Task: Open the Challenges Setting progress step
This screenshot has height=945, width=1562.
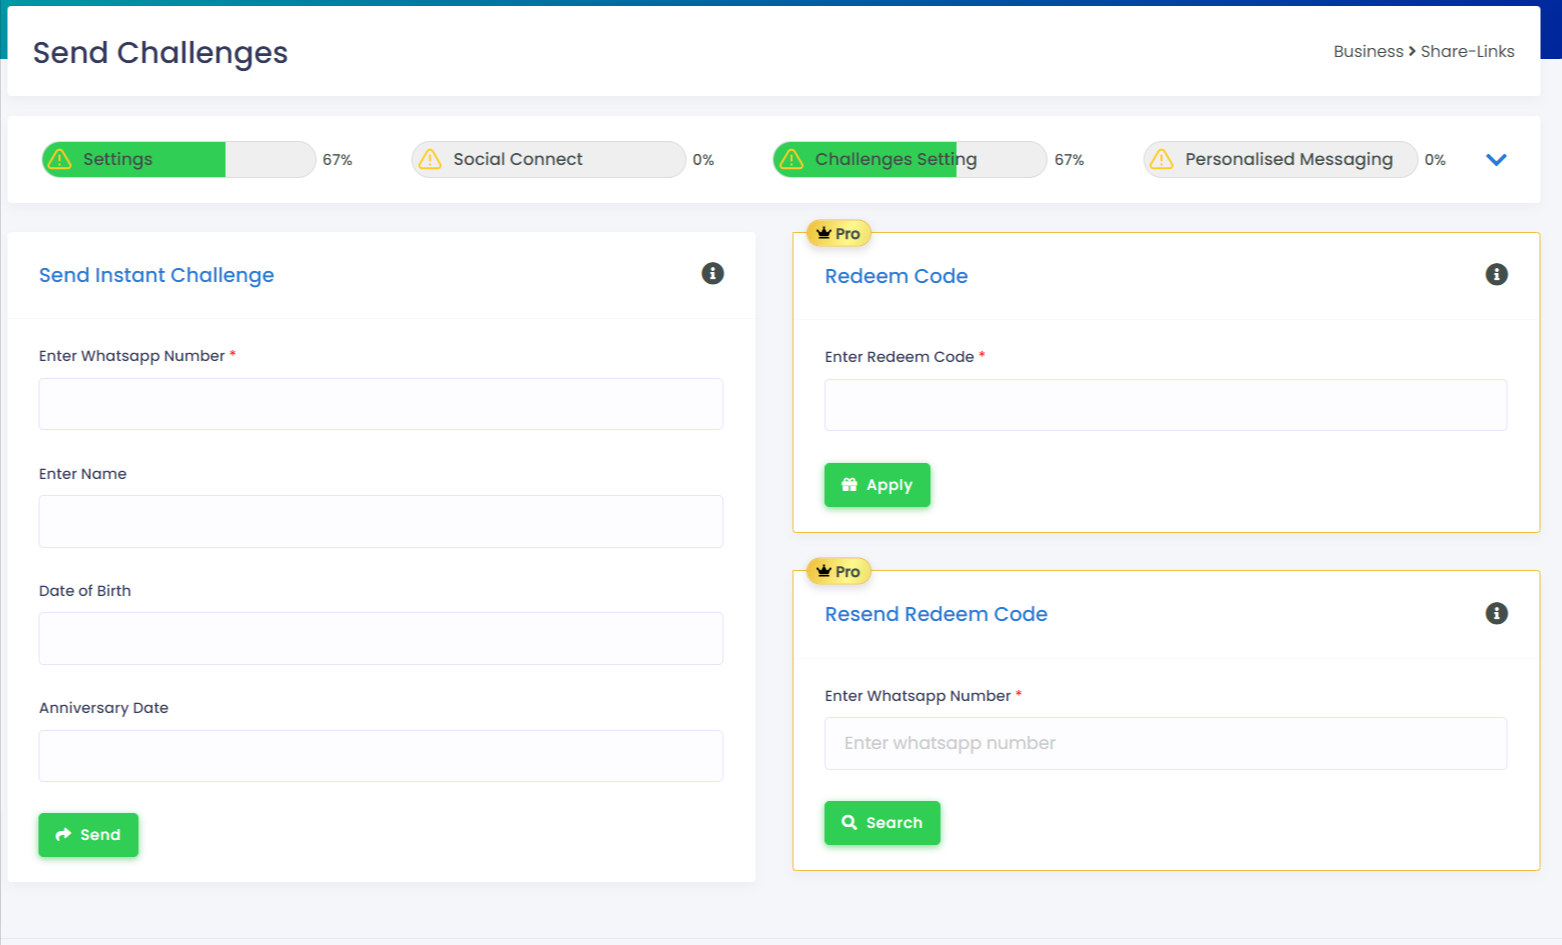Action: (x=911, y=159)
